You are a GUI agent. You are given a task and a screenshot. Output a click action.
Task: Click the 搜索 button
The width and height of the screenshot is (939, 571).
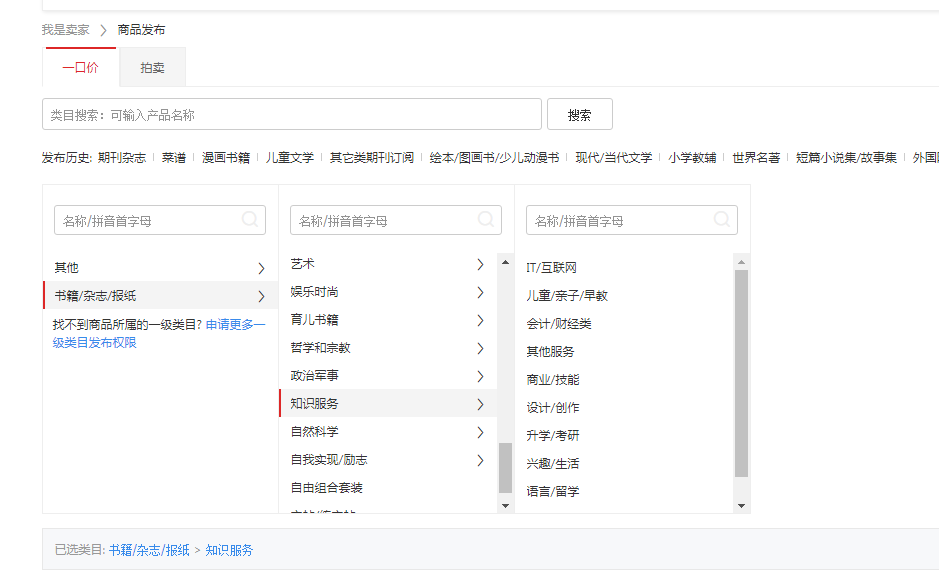(579, 115)
